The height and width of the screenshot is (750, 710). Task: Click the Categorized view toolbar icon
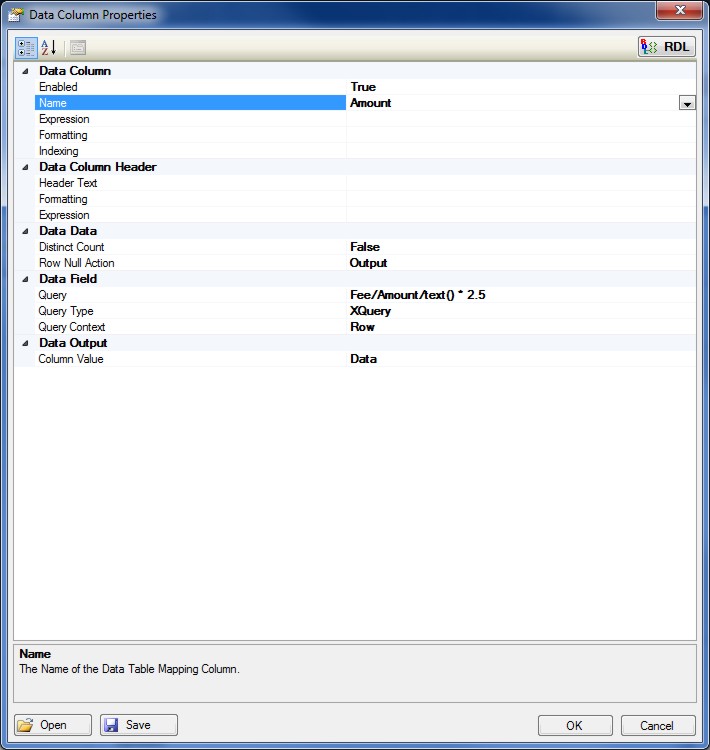[x=26, y=47]
